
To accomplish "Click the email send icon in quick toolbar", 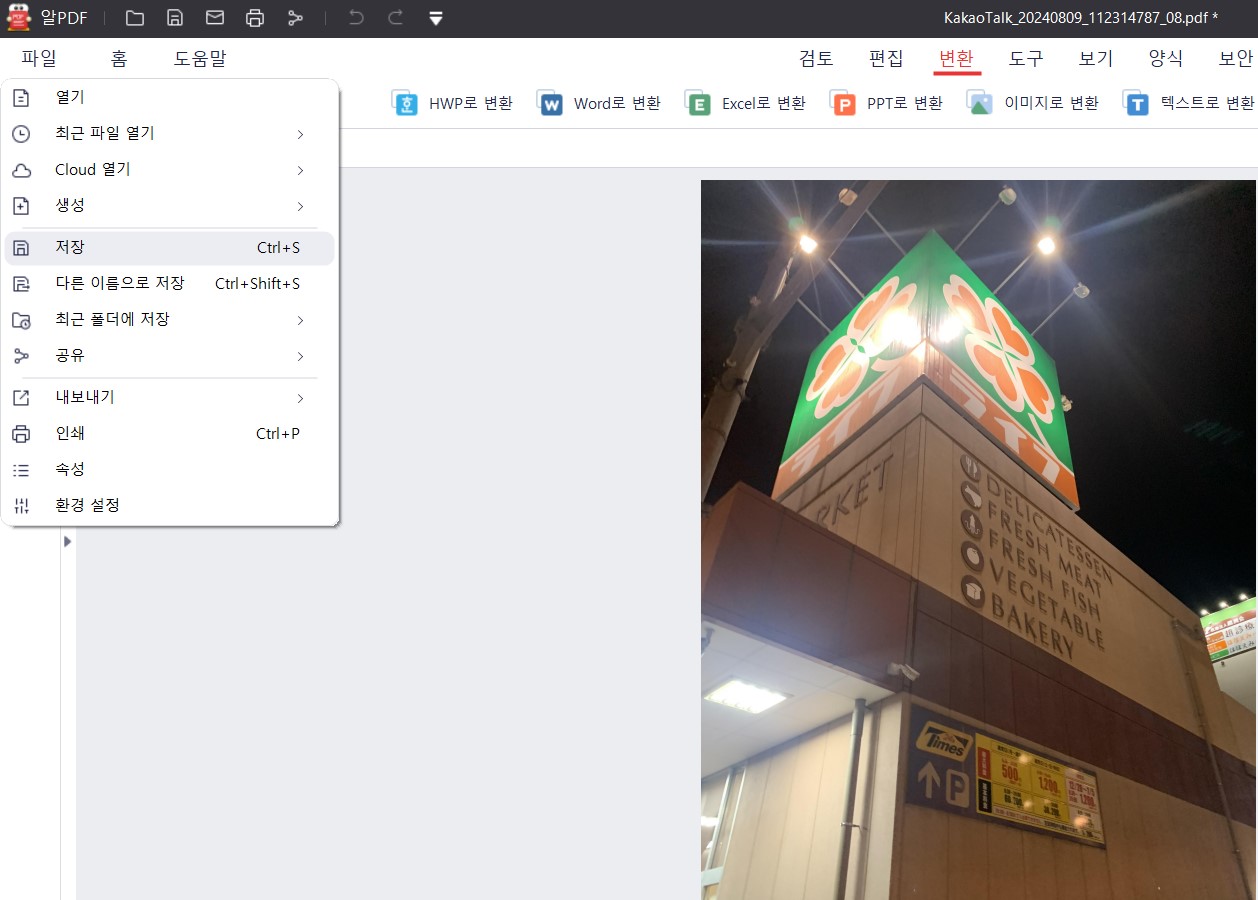I will [215, 17].
